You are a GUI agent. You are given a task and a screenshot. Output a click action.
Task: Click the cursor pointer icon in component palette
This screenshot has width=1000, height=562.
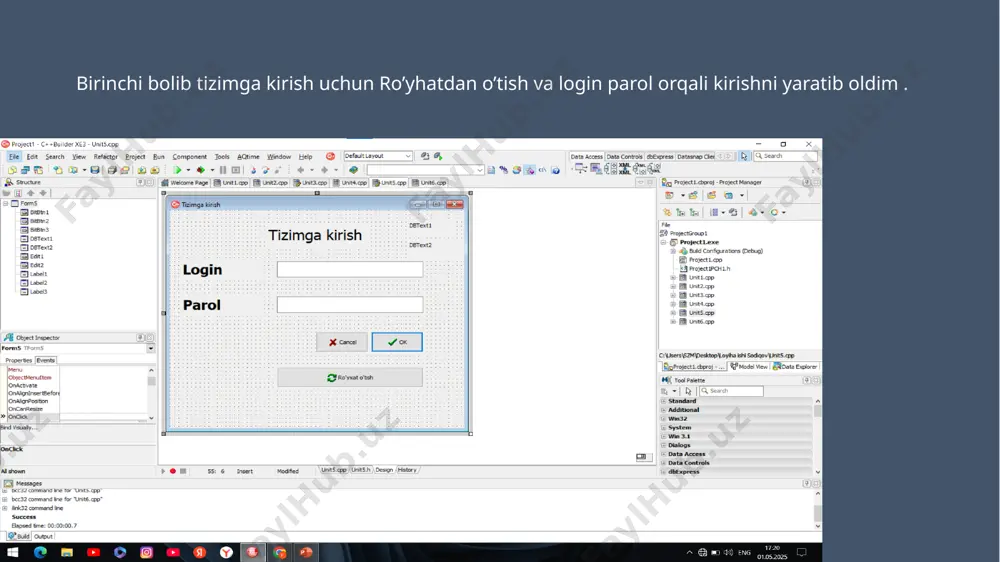tap(744, 156)
